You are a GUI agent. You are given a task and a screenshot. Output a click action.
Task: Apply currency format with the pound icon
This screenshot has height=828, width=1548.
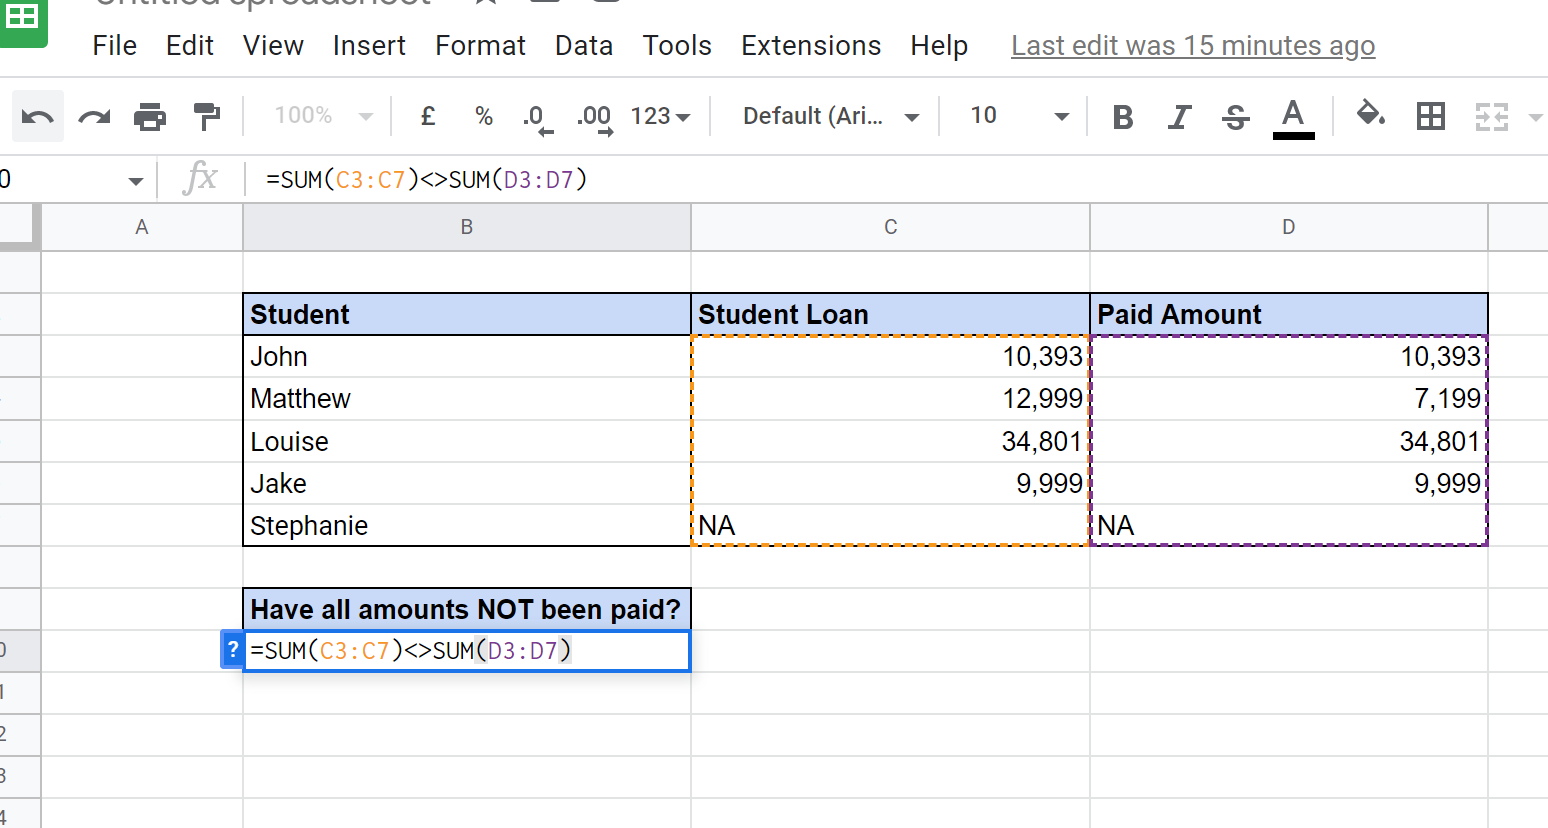click(428, 115)
